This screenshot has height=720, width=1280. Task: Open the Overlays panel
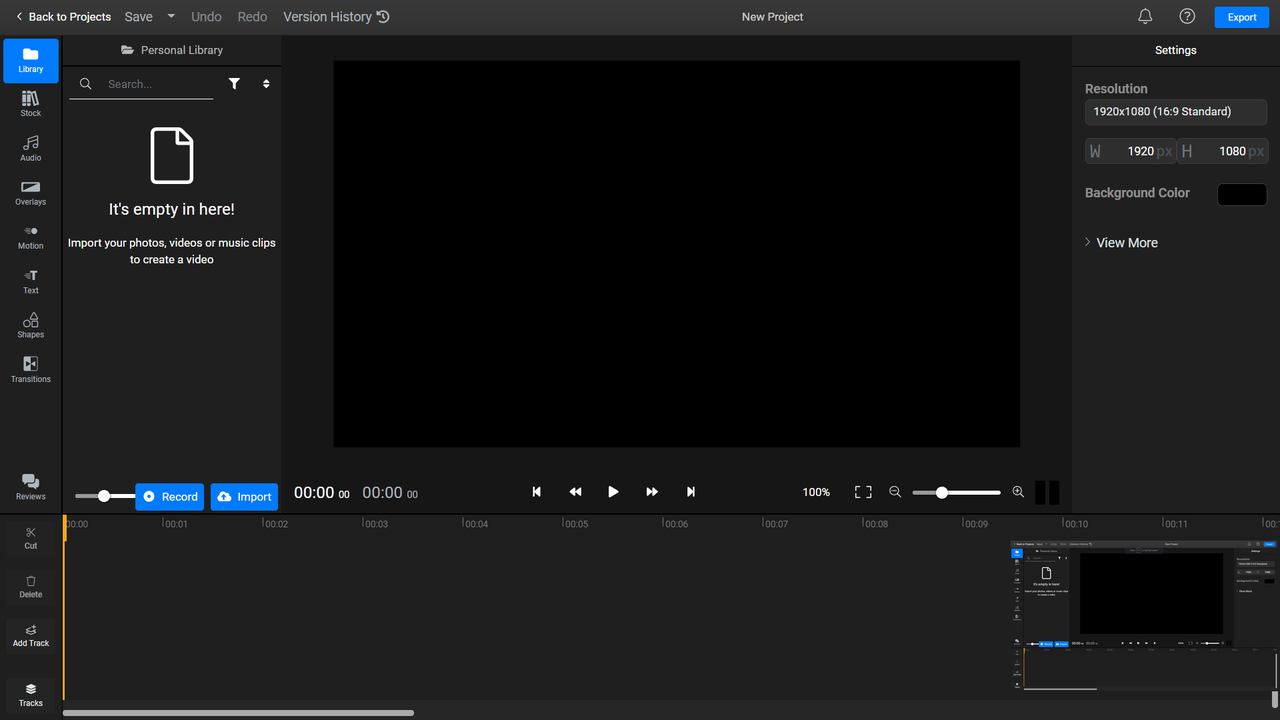point(30,193)
